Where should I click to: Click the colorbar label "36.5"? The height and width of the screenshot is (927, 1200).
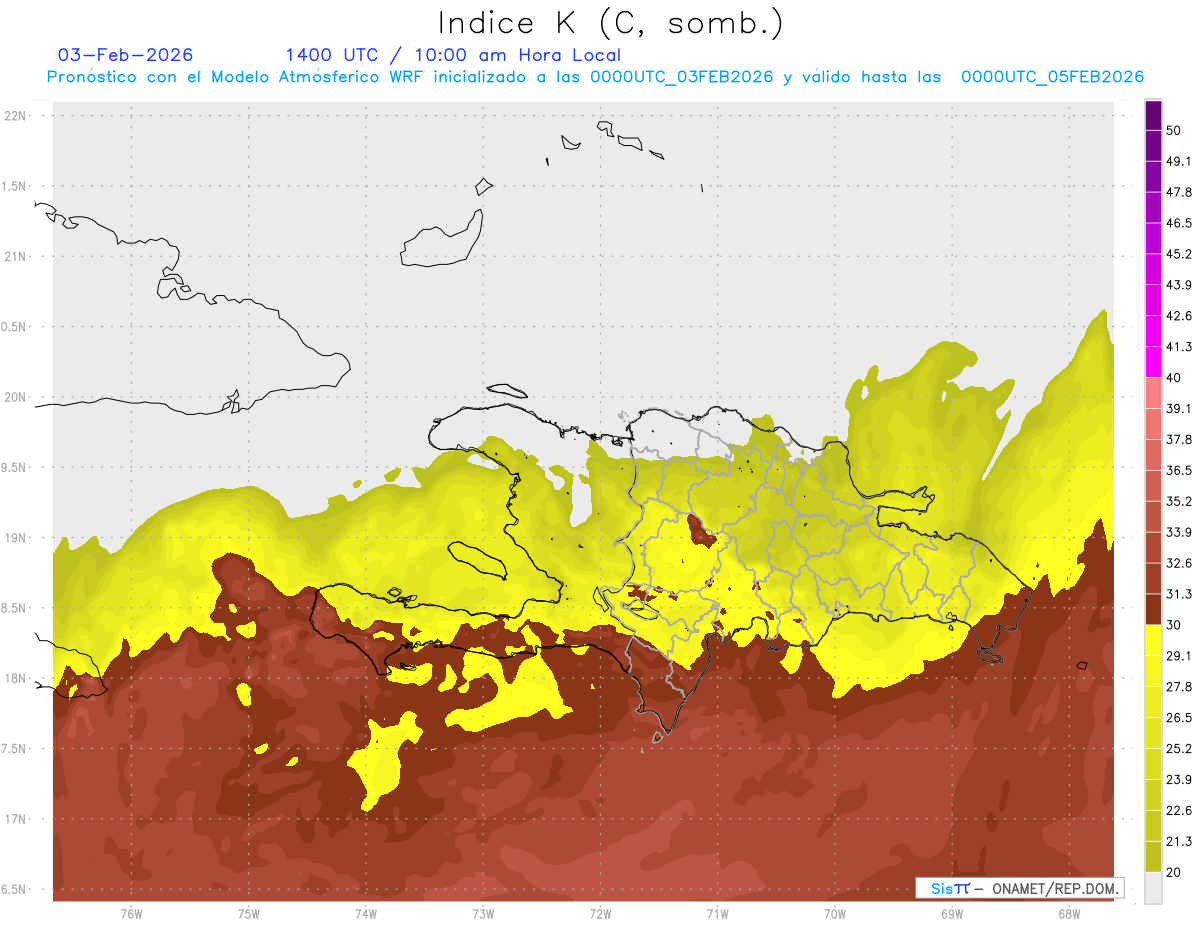[x=1179, y=471]
